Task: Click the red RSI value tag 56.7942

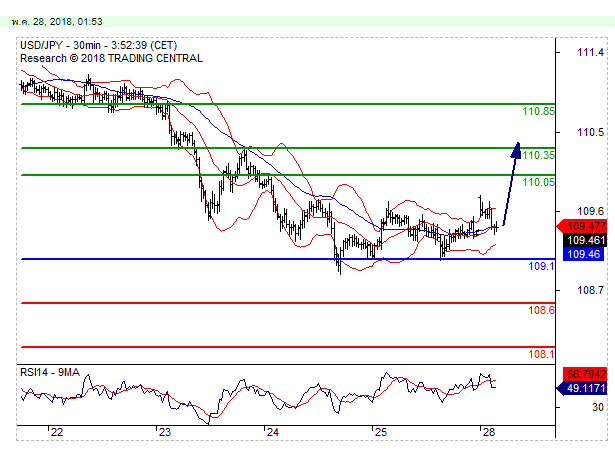Action: [585, 374]
